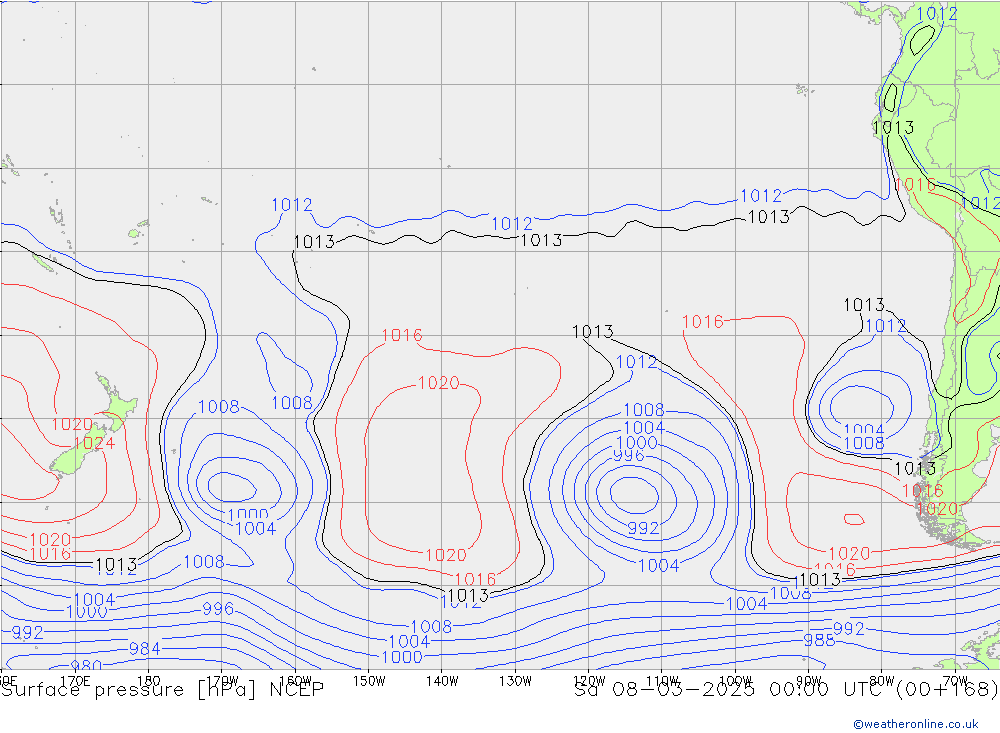The image size is (1000, 733).
Task: Click the 1012 label at the top right over South America
Action: pos(937,13)
